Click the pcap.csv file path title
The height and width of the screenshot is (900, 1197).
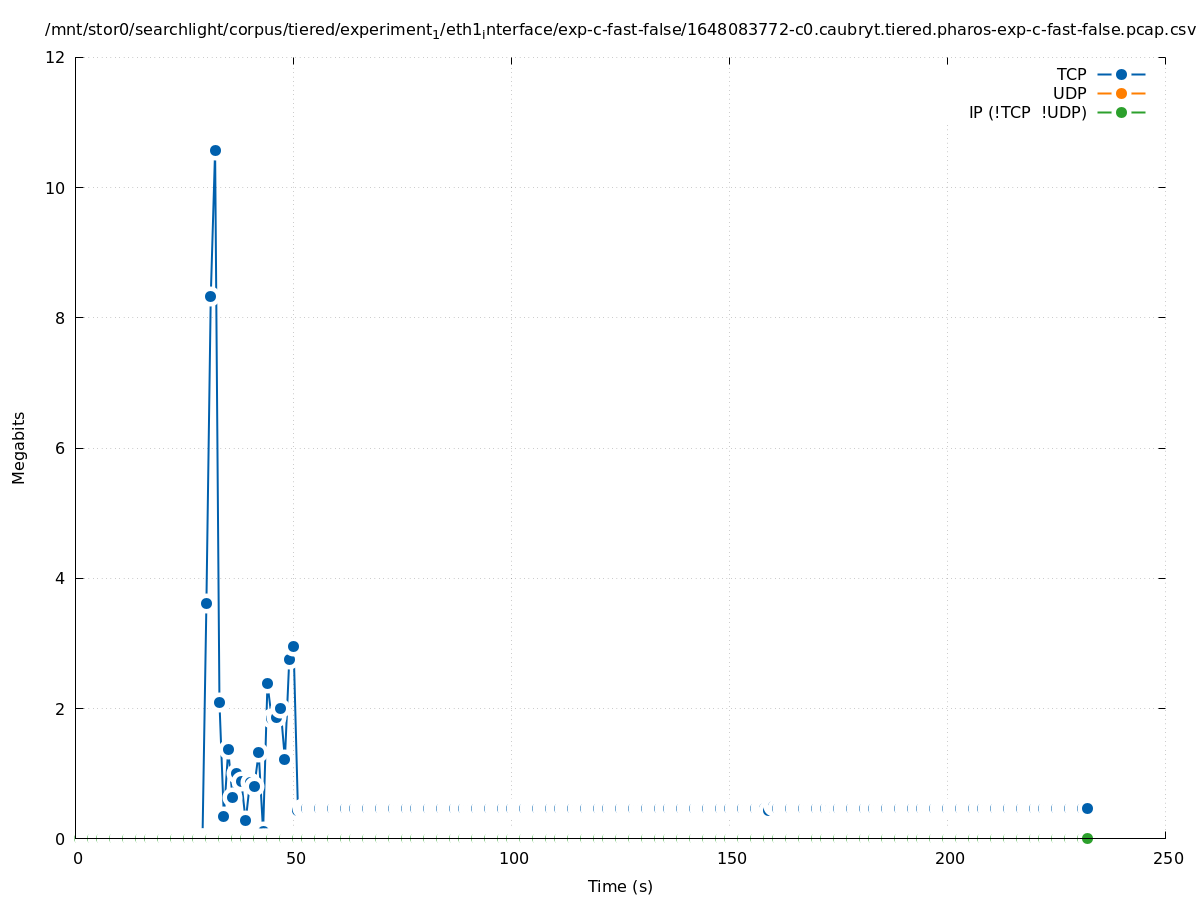[x=620, y=30]
